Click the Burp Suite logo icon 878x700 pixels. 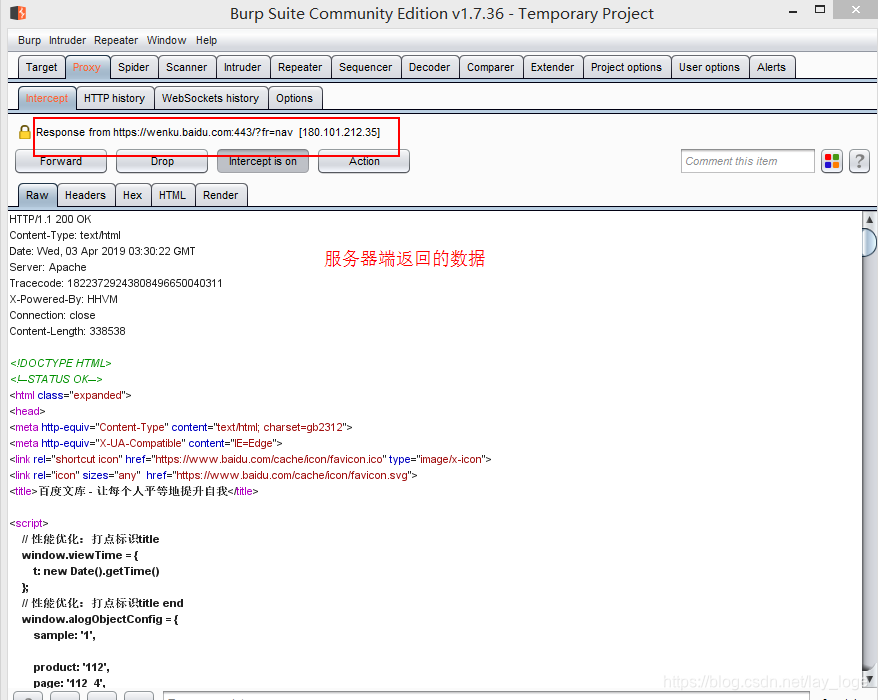(18, 12)
